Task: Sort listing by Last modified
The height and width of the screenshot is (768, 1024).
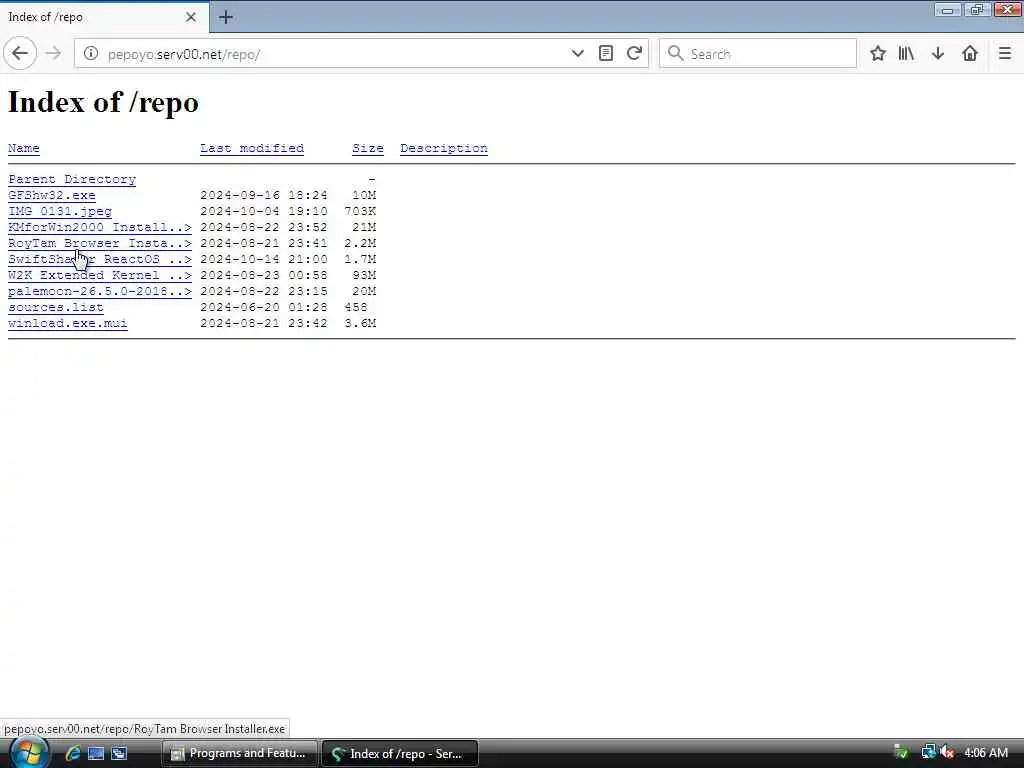Action: [251, 148]
